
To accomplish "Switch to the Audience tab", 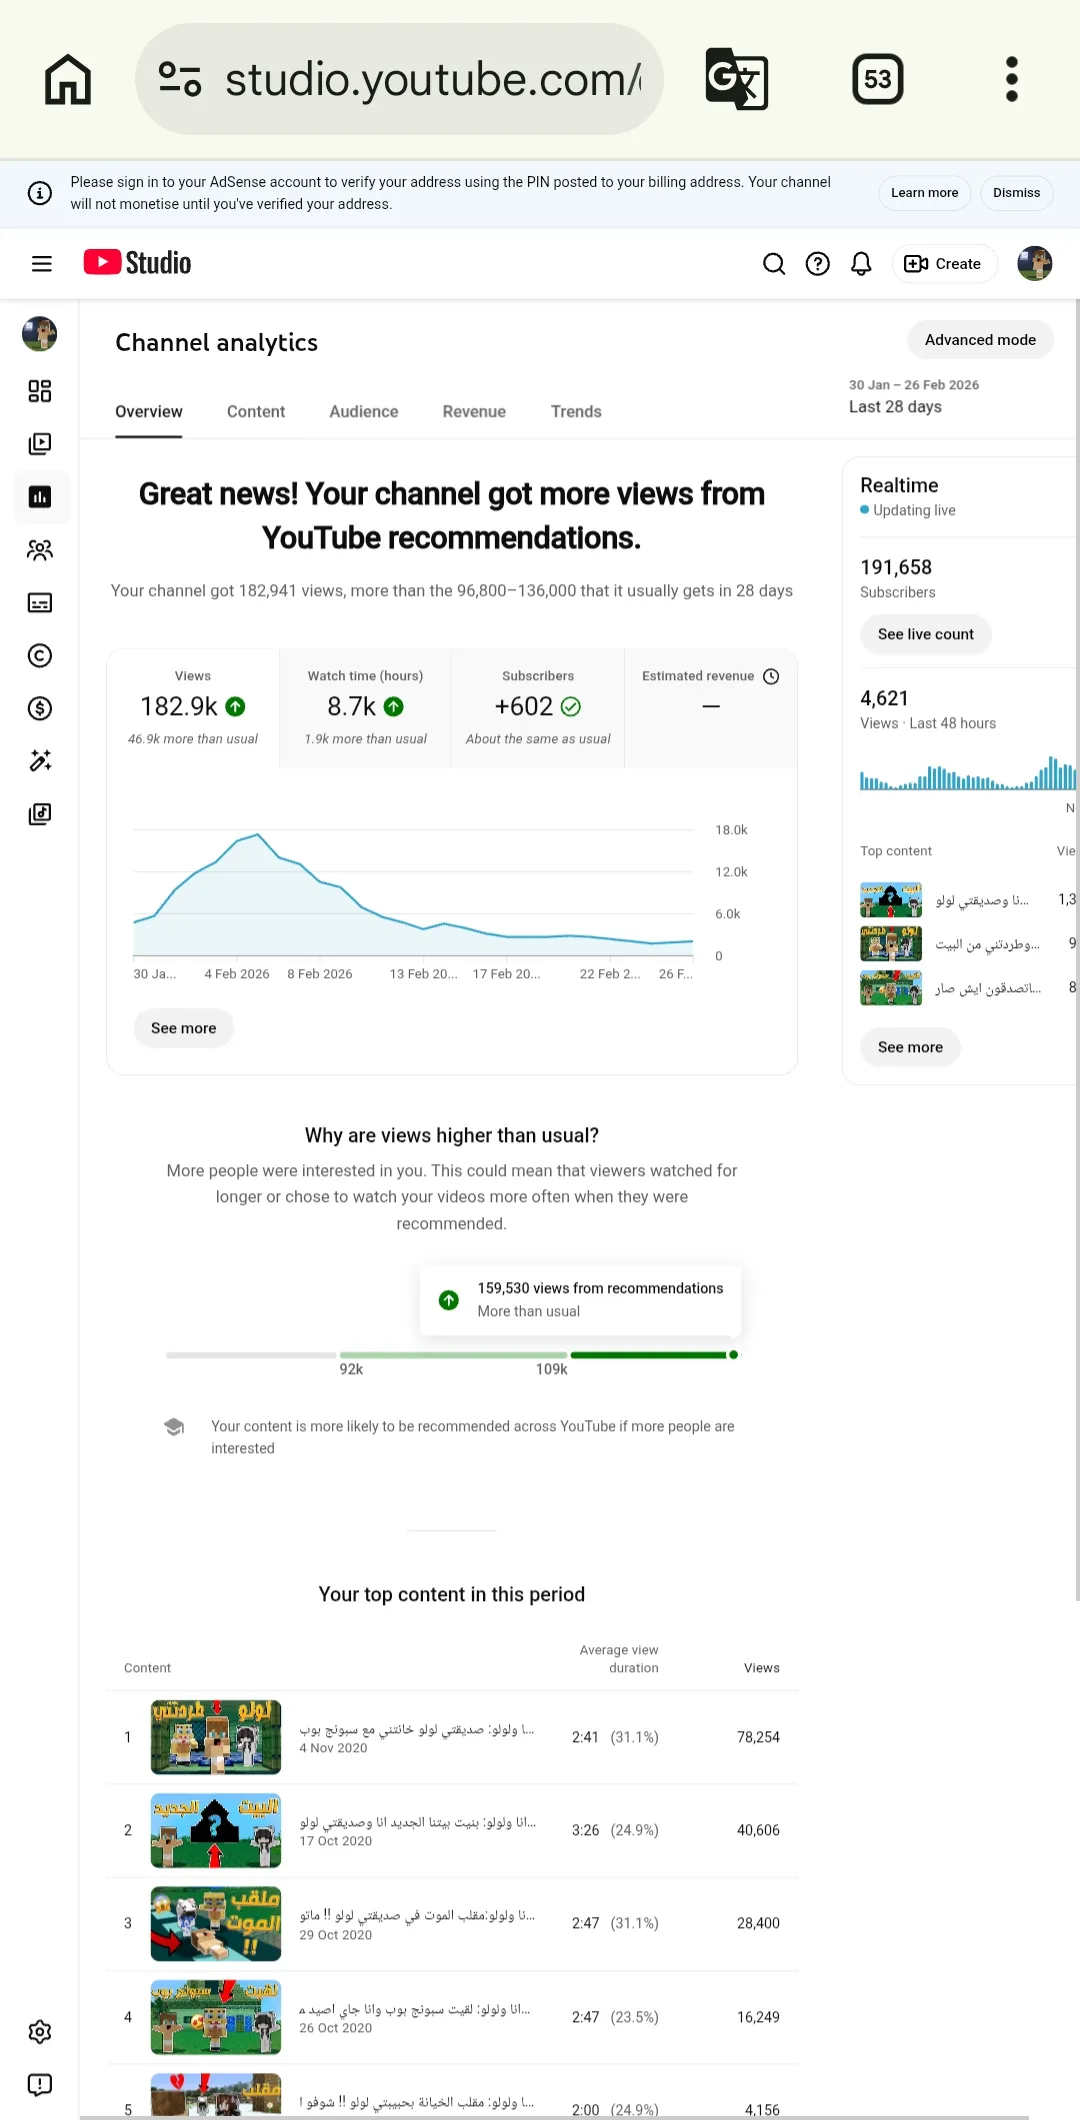I will [364, 412].
